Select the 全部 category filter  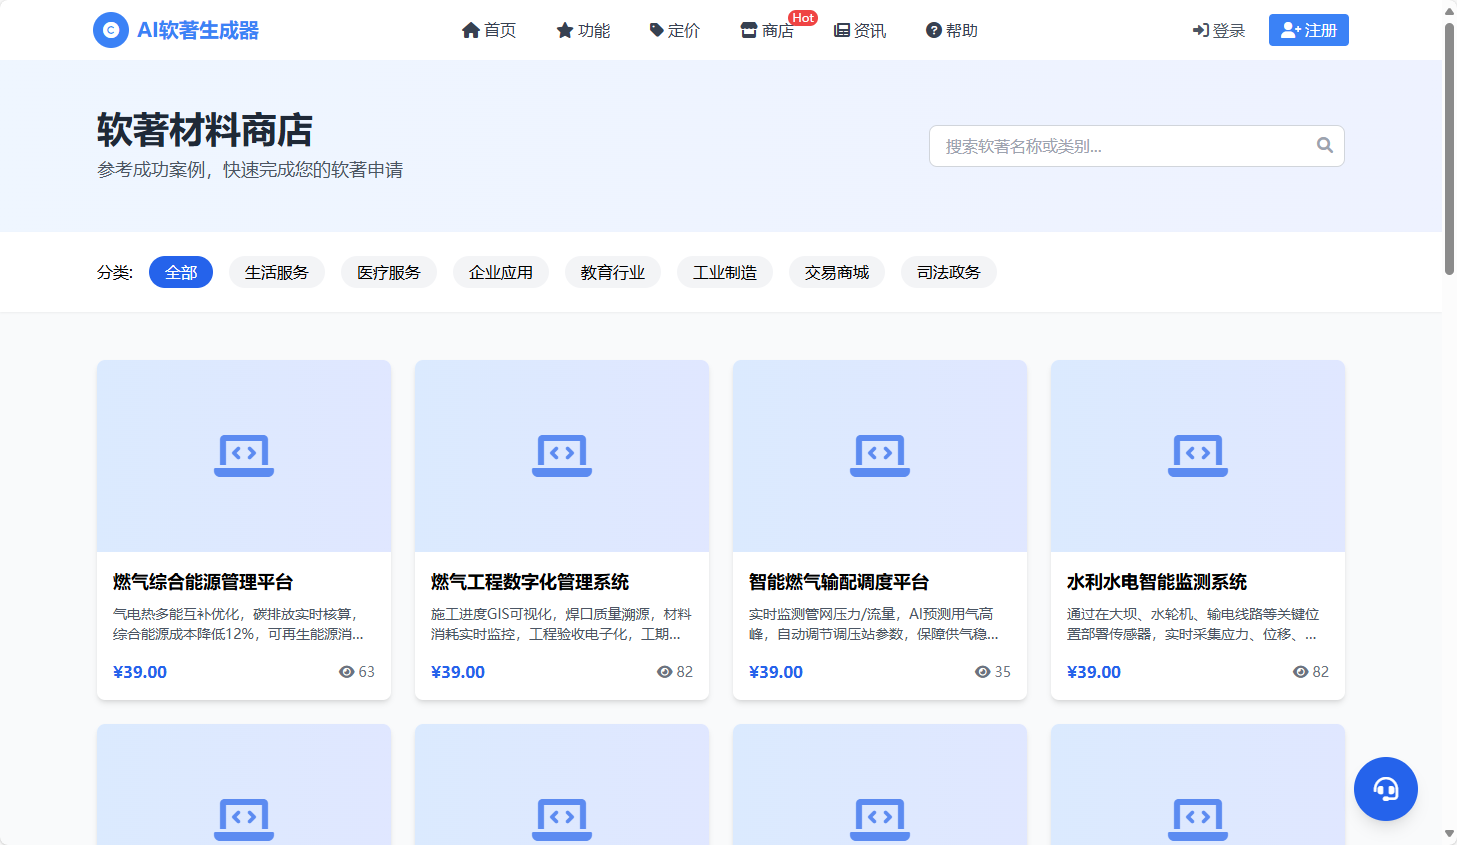click(181, 272)
